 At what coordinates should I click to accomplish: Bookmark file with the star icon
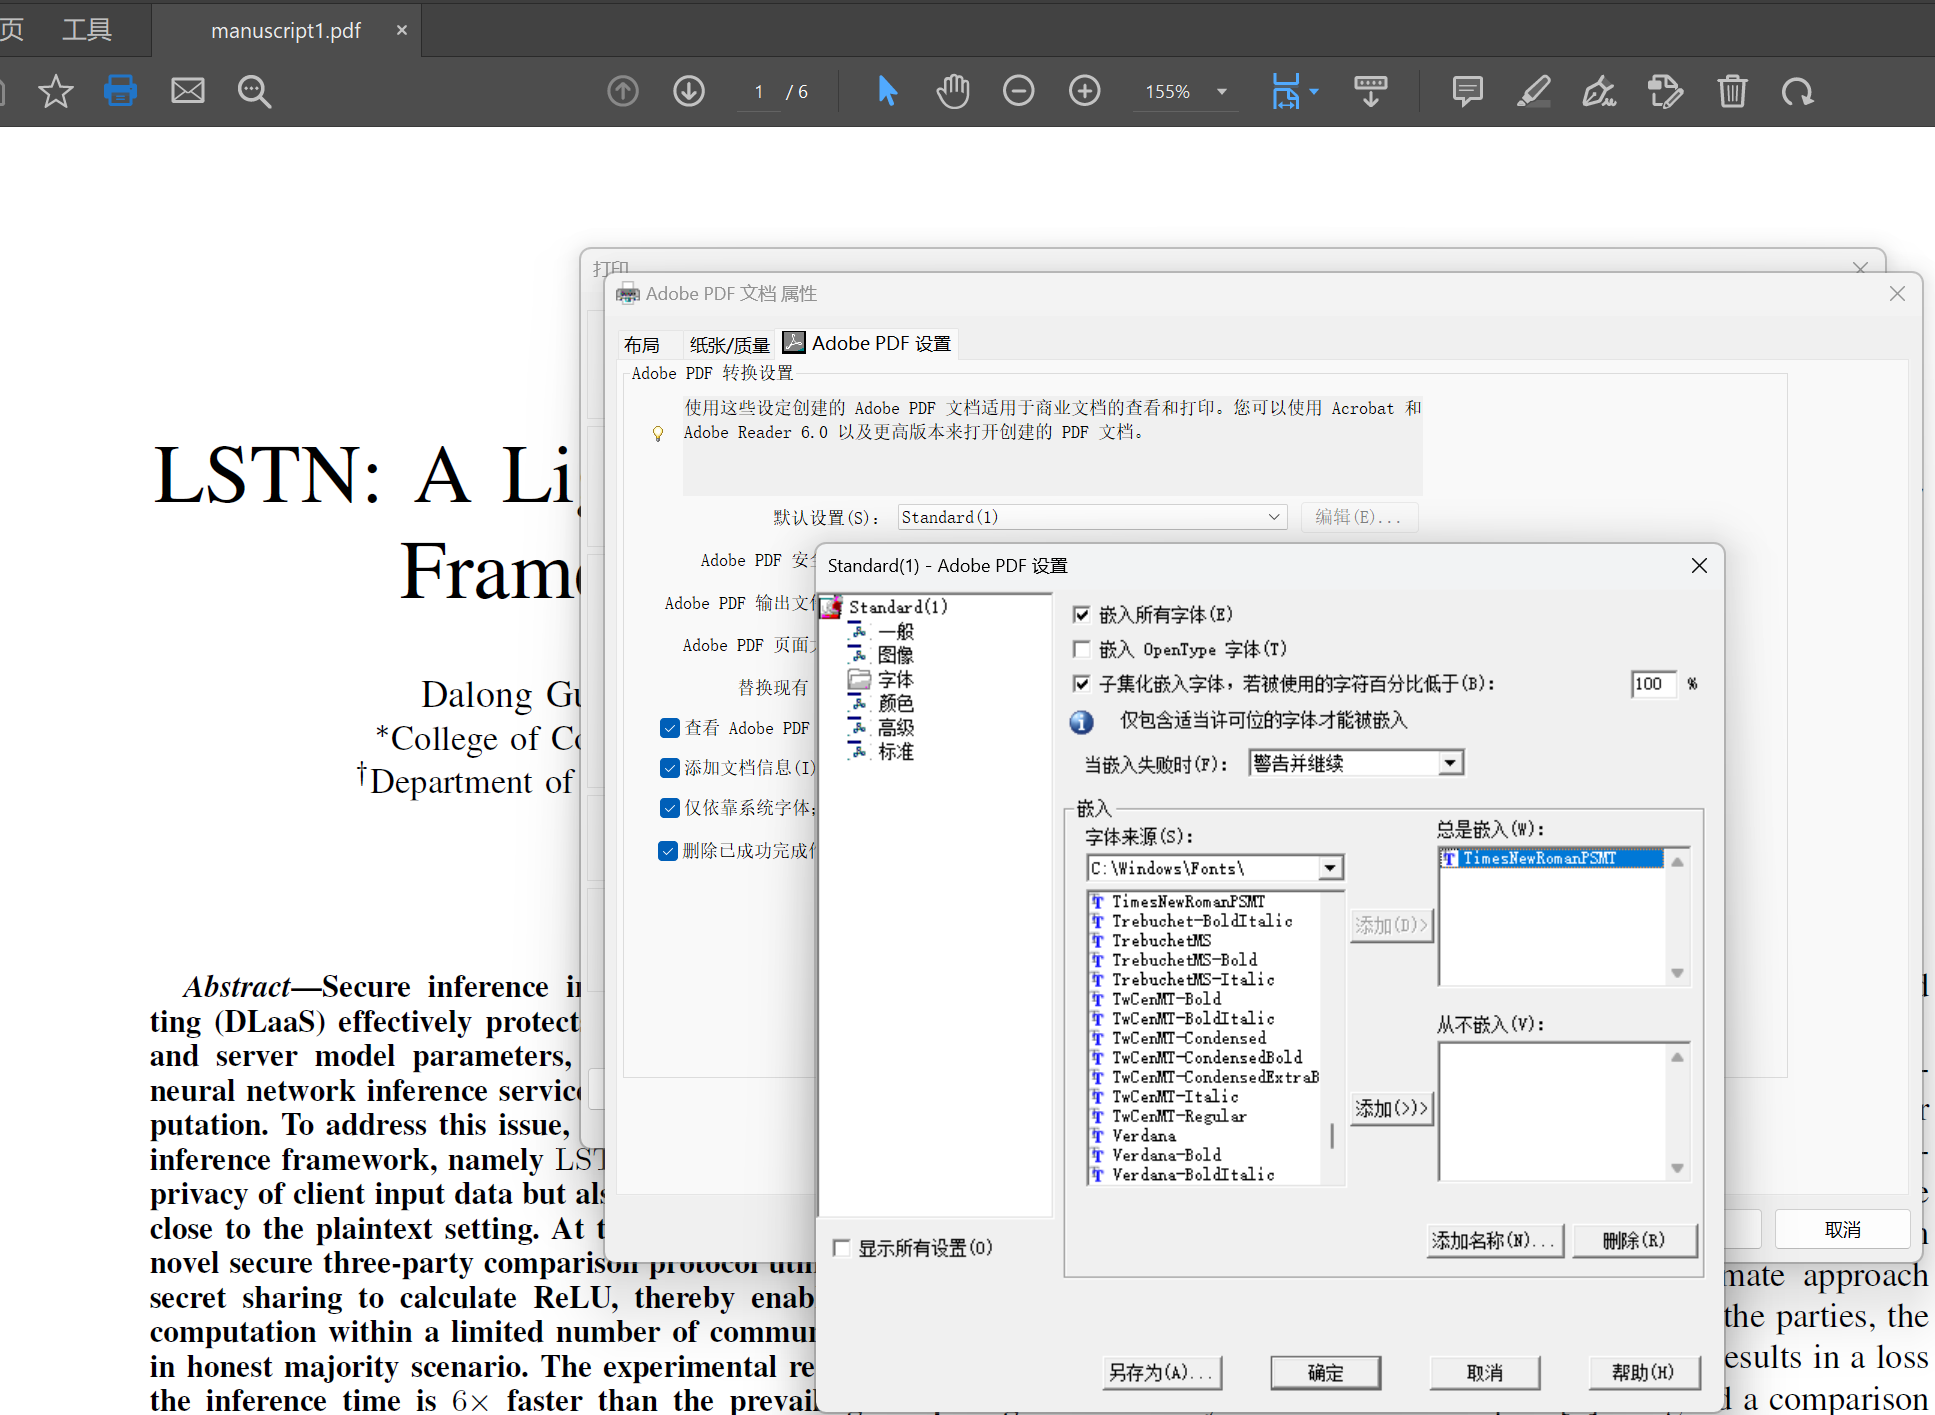(x=55, y=91)
